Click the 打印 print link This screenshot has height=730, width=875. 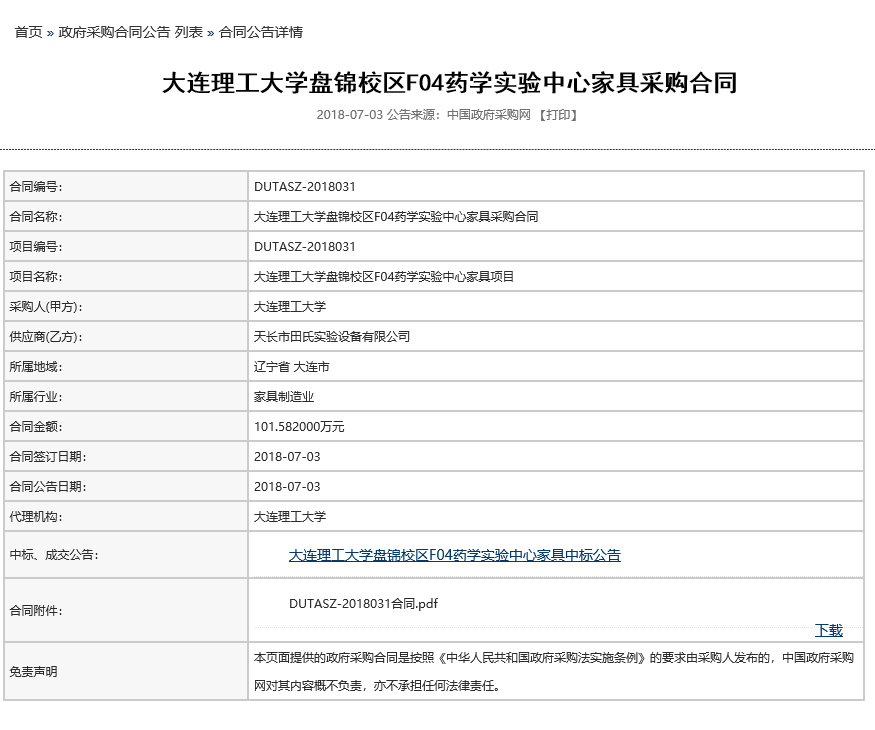tap(558, 115)
